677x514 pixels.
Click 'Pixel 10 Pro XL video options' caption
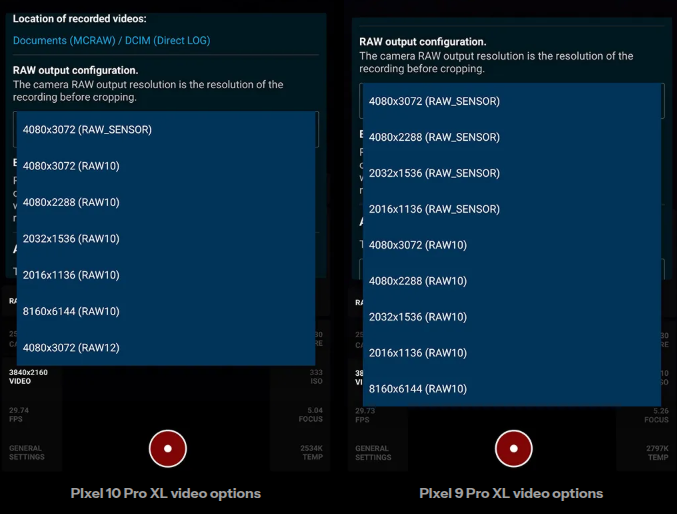165,493
